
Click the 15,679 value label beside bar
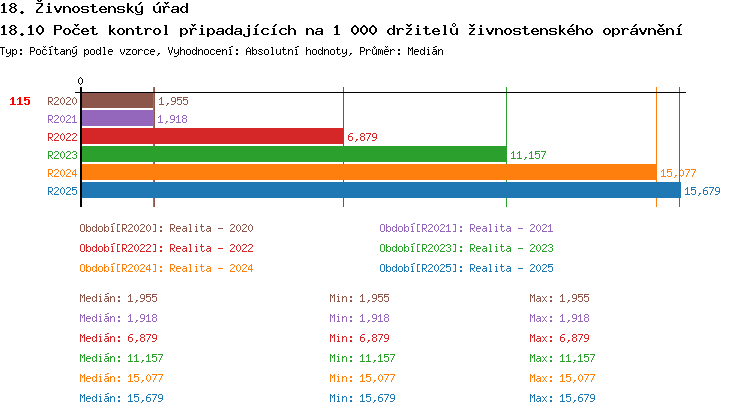point(702,191)
